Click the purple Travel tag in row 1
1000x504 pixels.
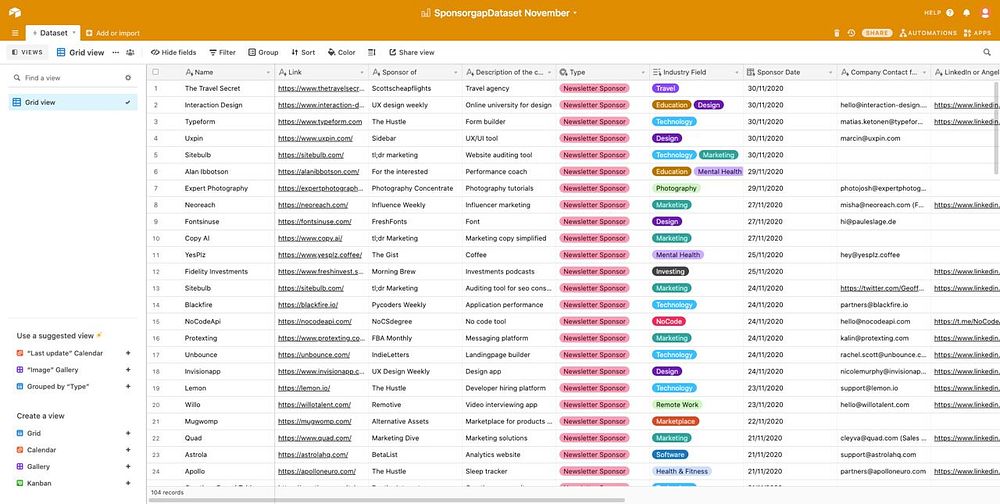pyautogui.click(x=665, y=88)
